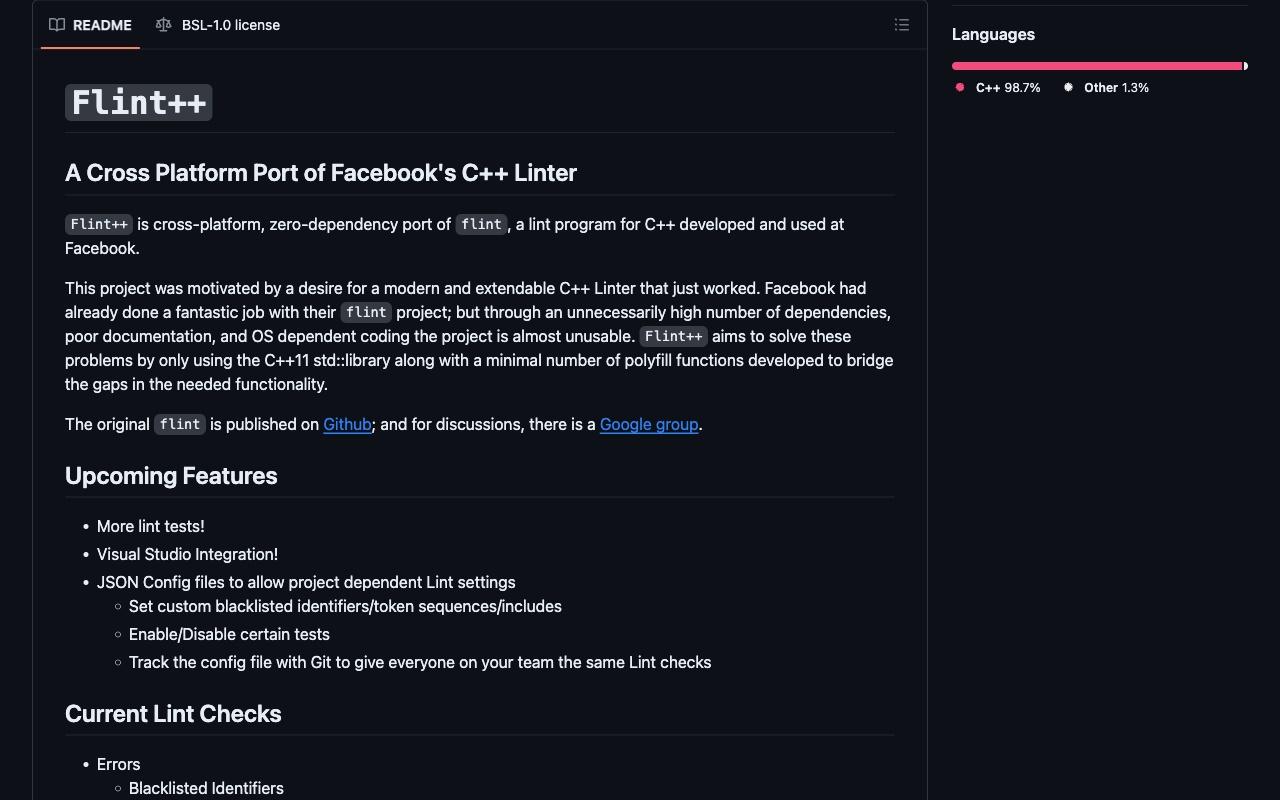1280x800 pixels.
Task: Click the white Other language dot
Action: (x=1068, y=87)
